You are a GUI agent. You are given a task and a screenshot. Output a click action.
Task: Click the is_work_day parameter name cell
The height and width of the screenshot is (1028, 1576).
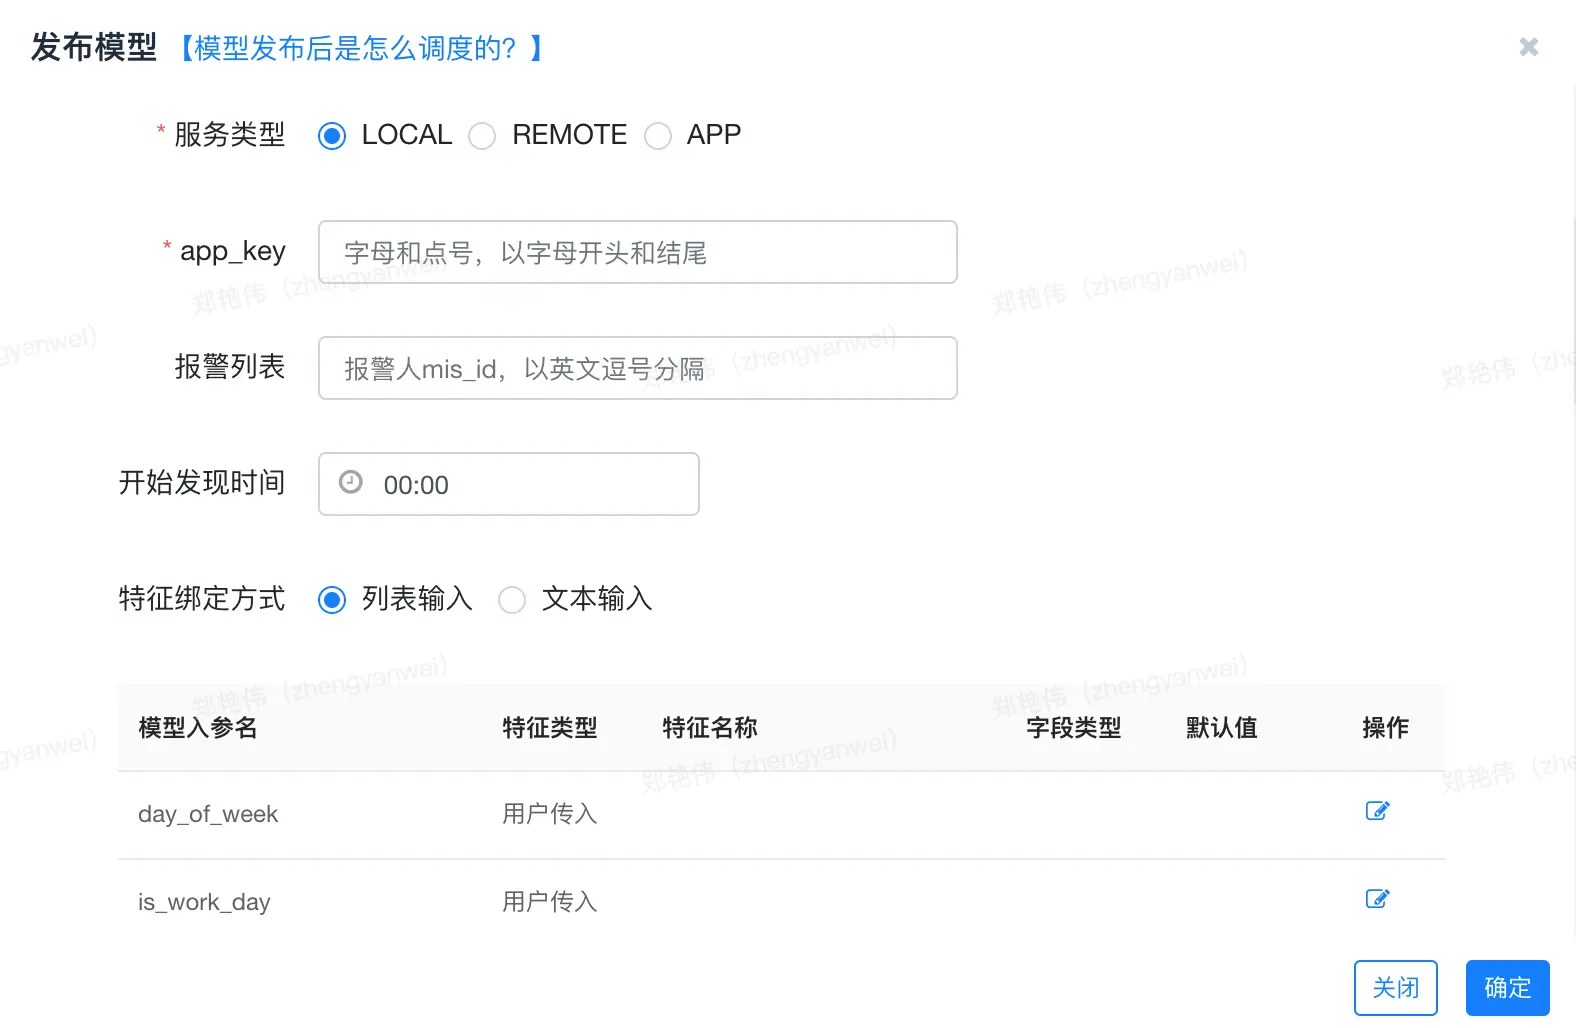tap(204, 902)
